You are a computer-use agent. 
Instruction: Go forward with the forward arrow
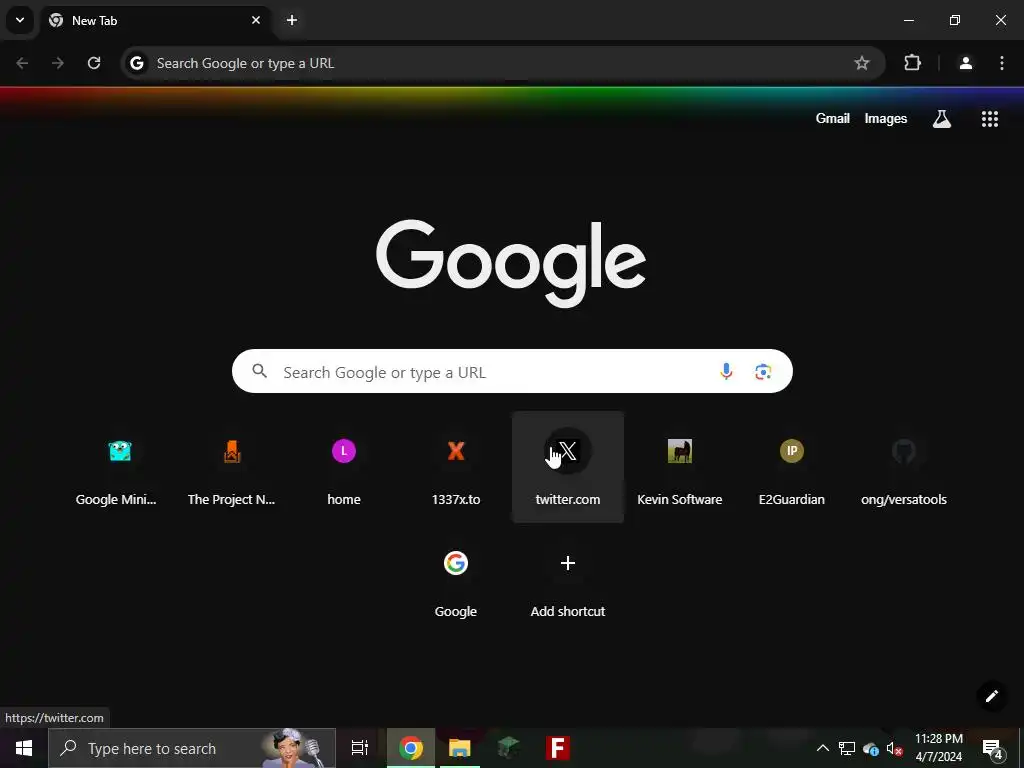[58, 63]
